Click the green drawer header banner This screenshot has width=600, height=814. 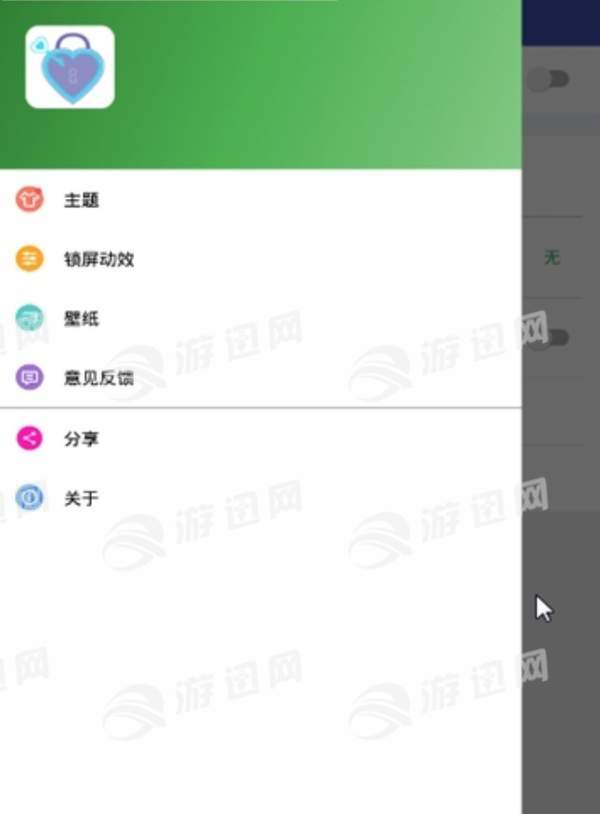coord(261,84)
